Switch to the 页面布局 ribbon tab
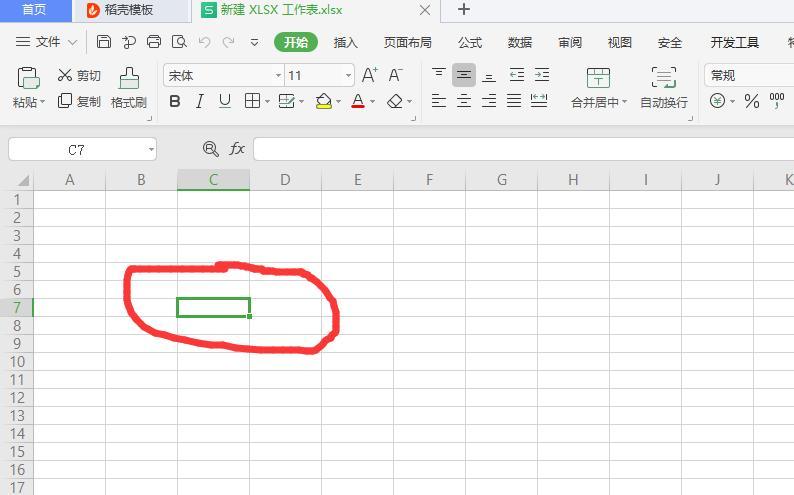 point(408,43)
